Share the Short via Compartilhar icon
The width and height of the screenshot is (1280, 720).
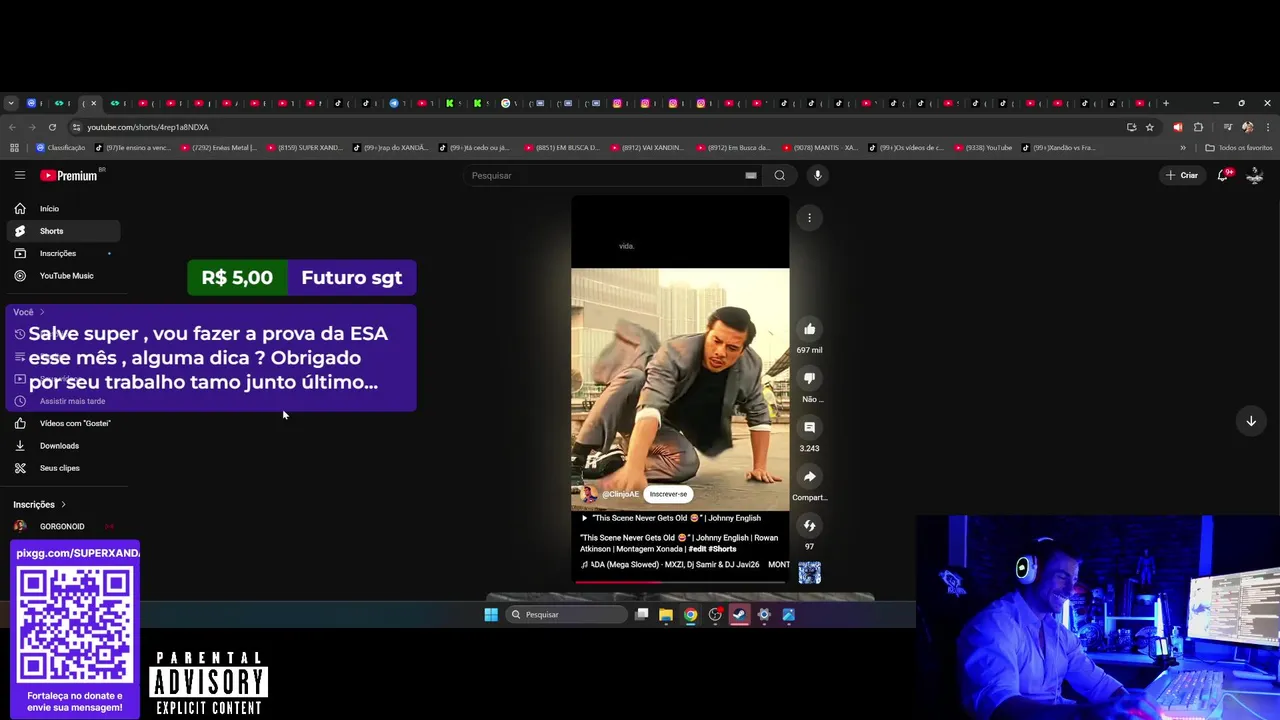(809, 476)
